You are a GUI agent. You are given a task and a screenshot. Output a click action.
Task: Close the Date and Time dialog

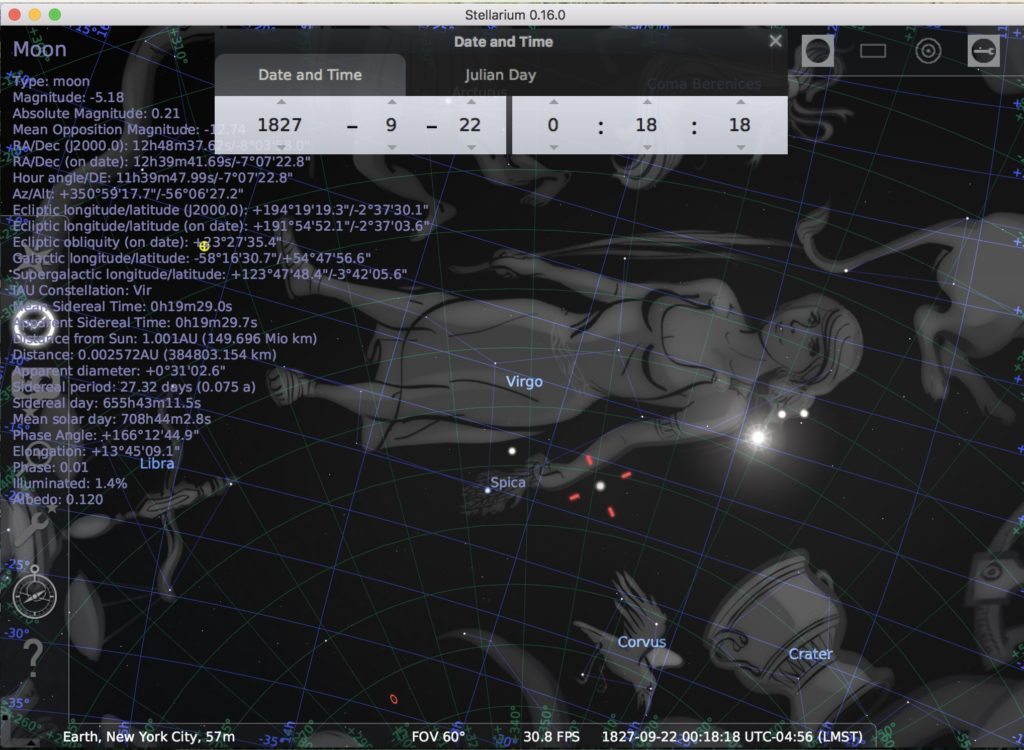tap(775, 41)
